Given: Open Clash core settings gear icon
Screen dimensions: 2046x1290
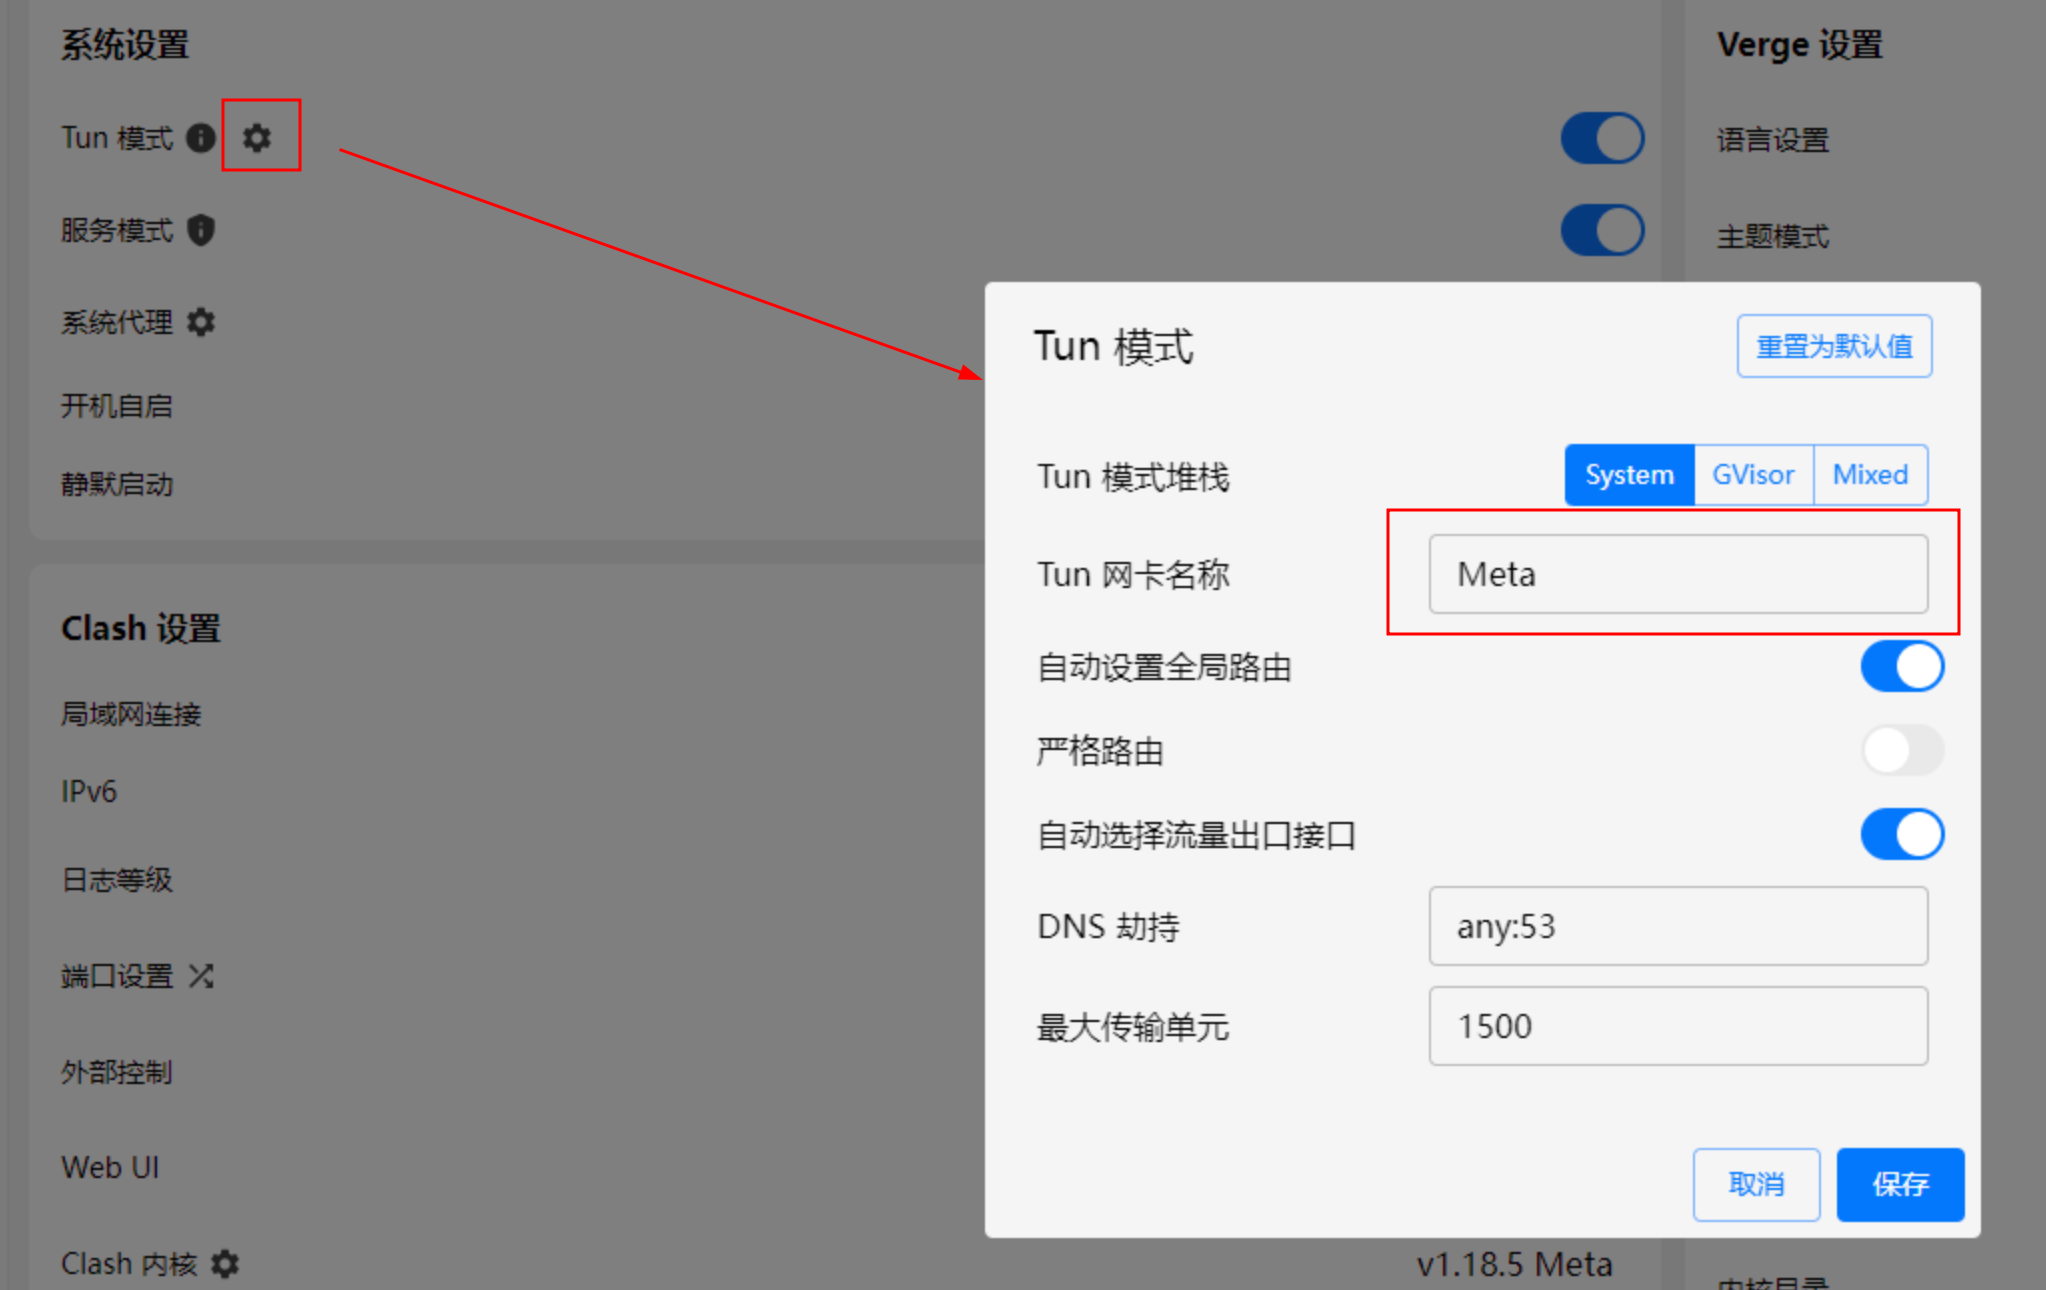Looking at the screenshot, I should coord(225,1264).
